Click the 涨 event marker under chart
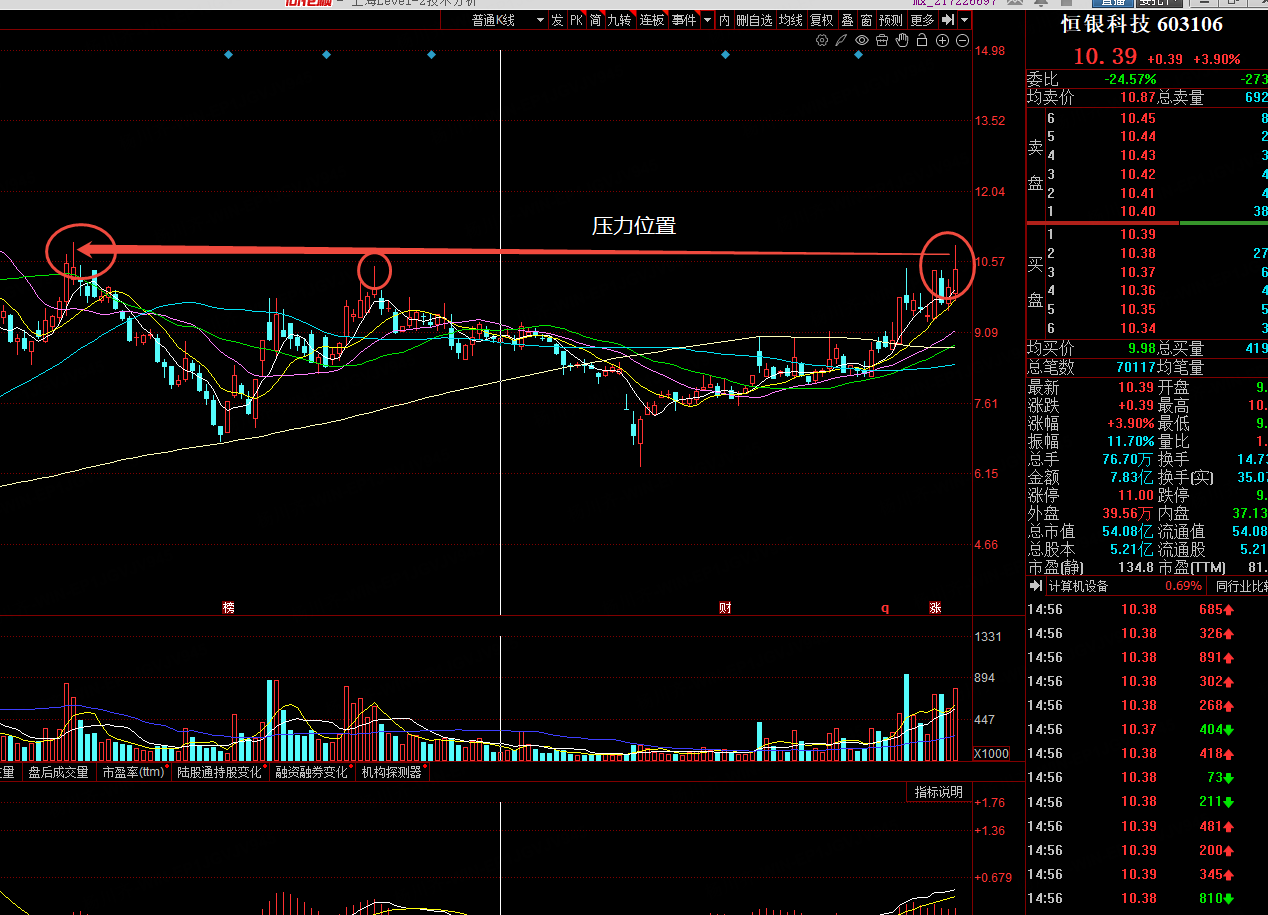This screenshot has height=915, width=1268. click(935, 607)
